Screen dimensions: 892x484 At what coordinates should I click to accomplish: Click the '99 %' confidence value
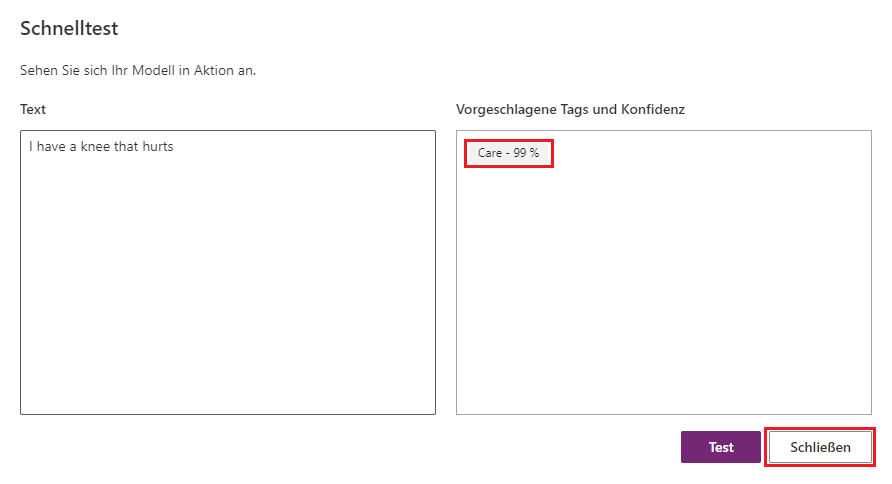[526, 153]
